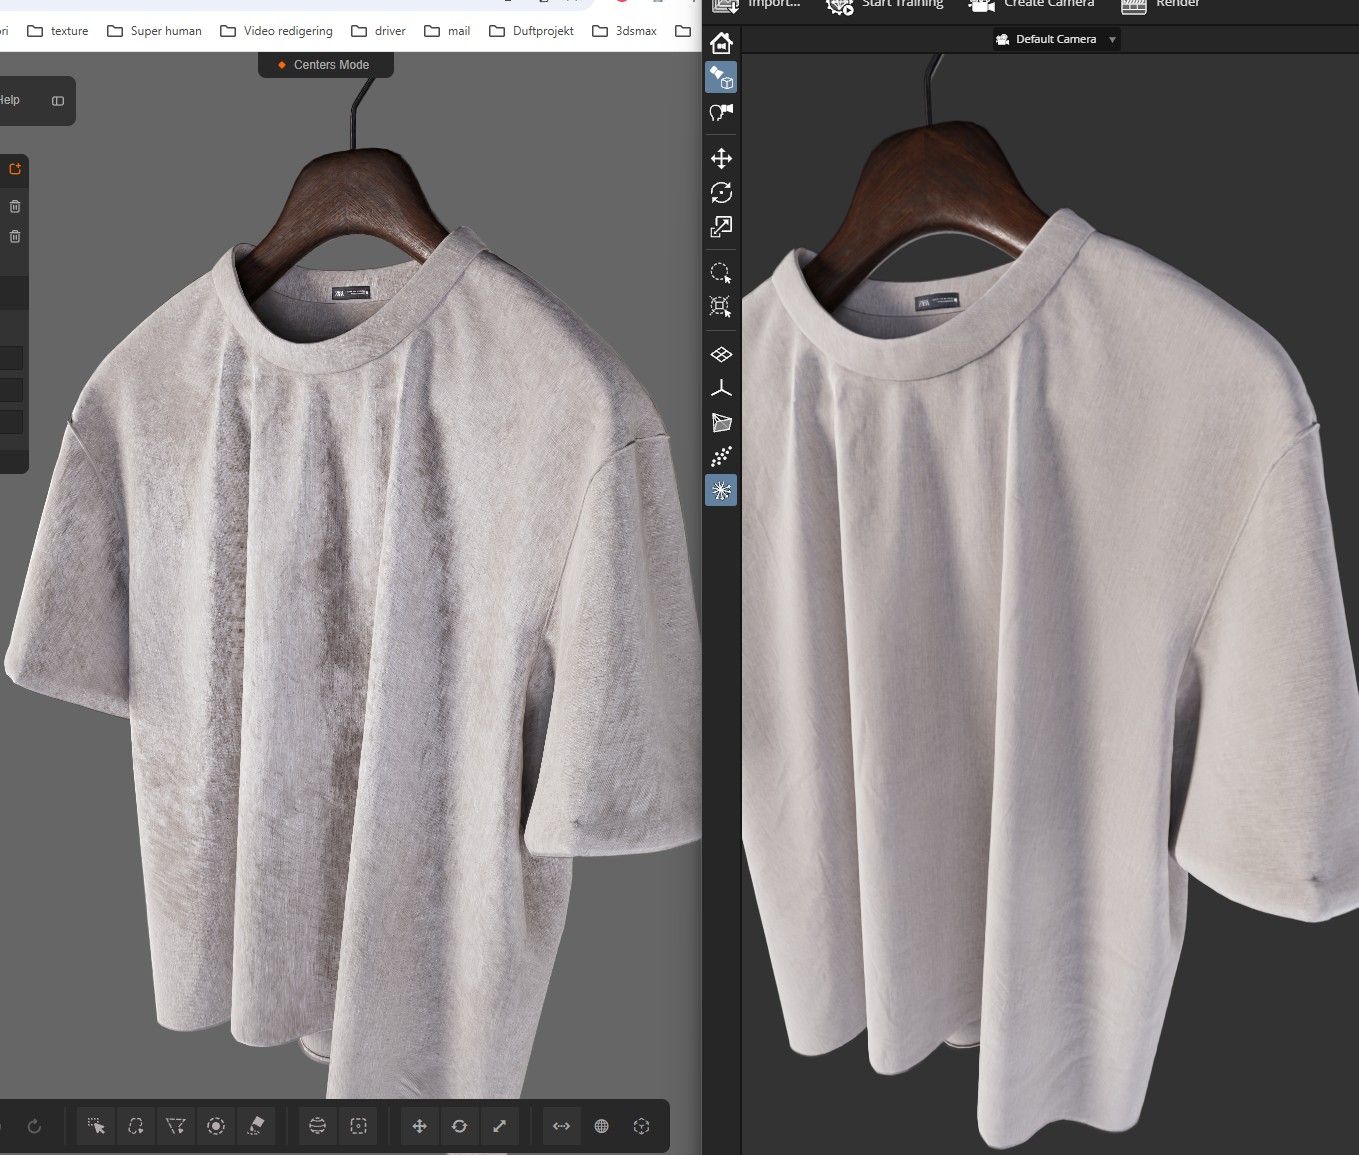
Task: Click the redo arrow in bottom toolbar
Action: pos(34,1126)
